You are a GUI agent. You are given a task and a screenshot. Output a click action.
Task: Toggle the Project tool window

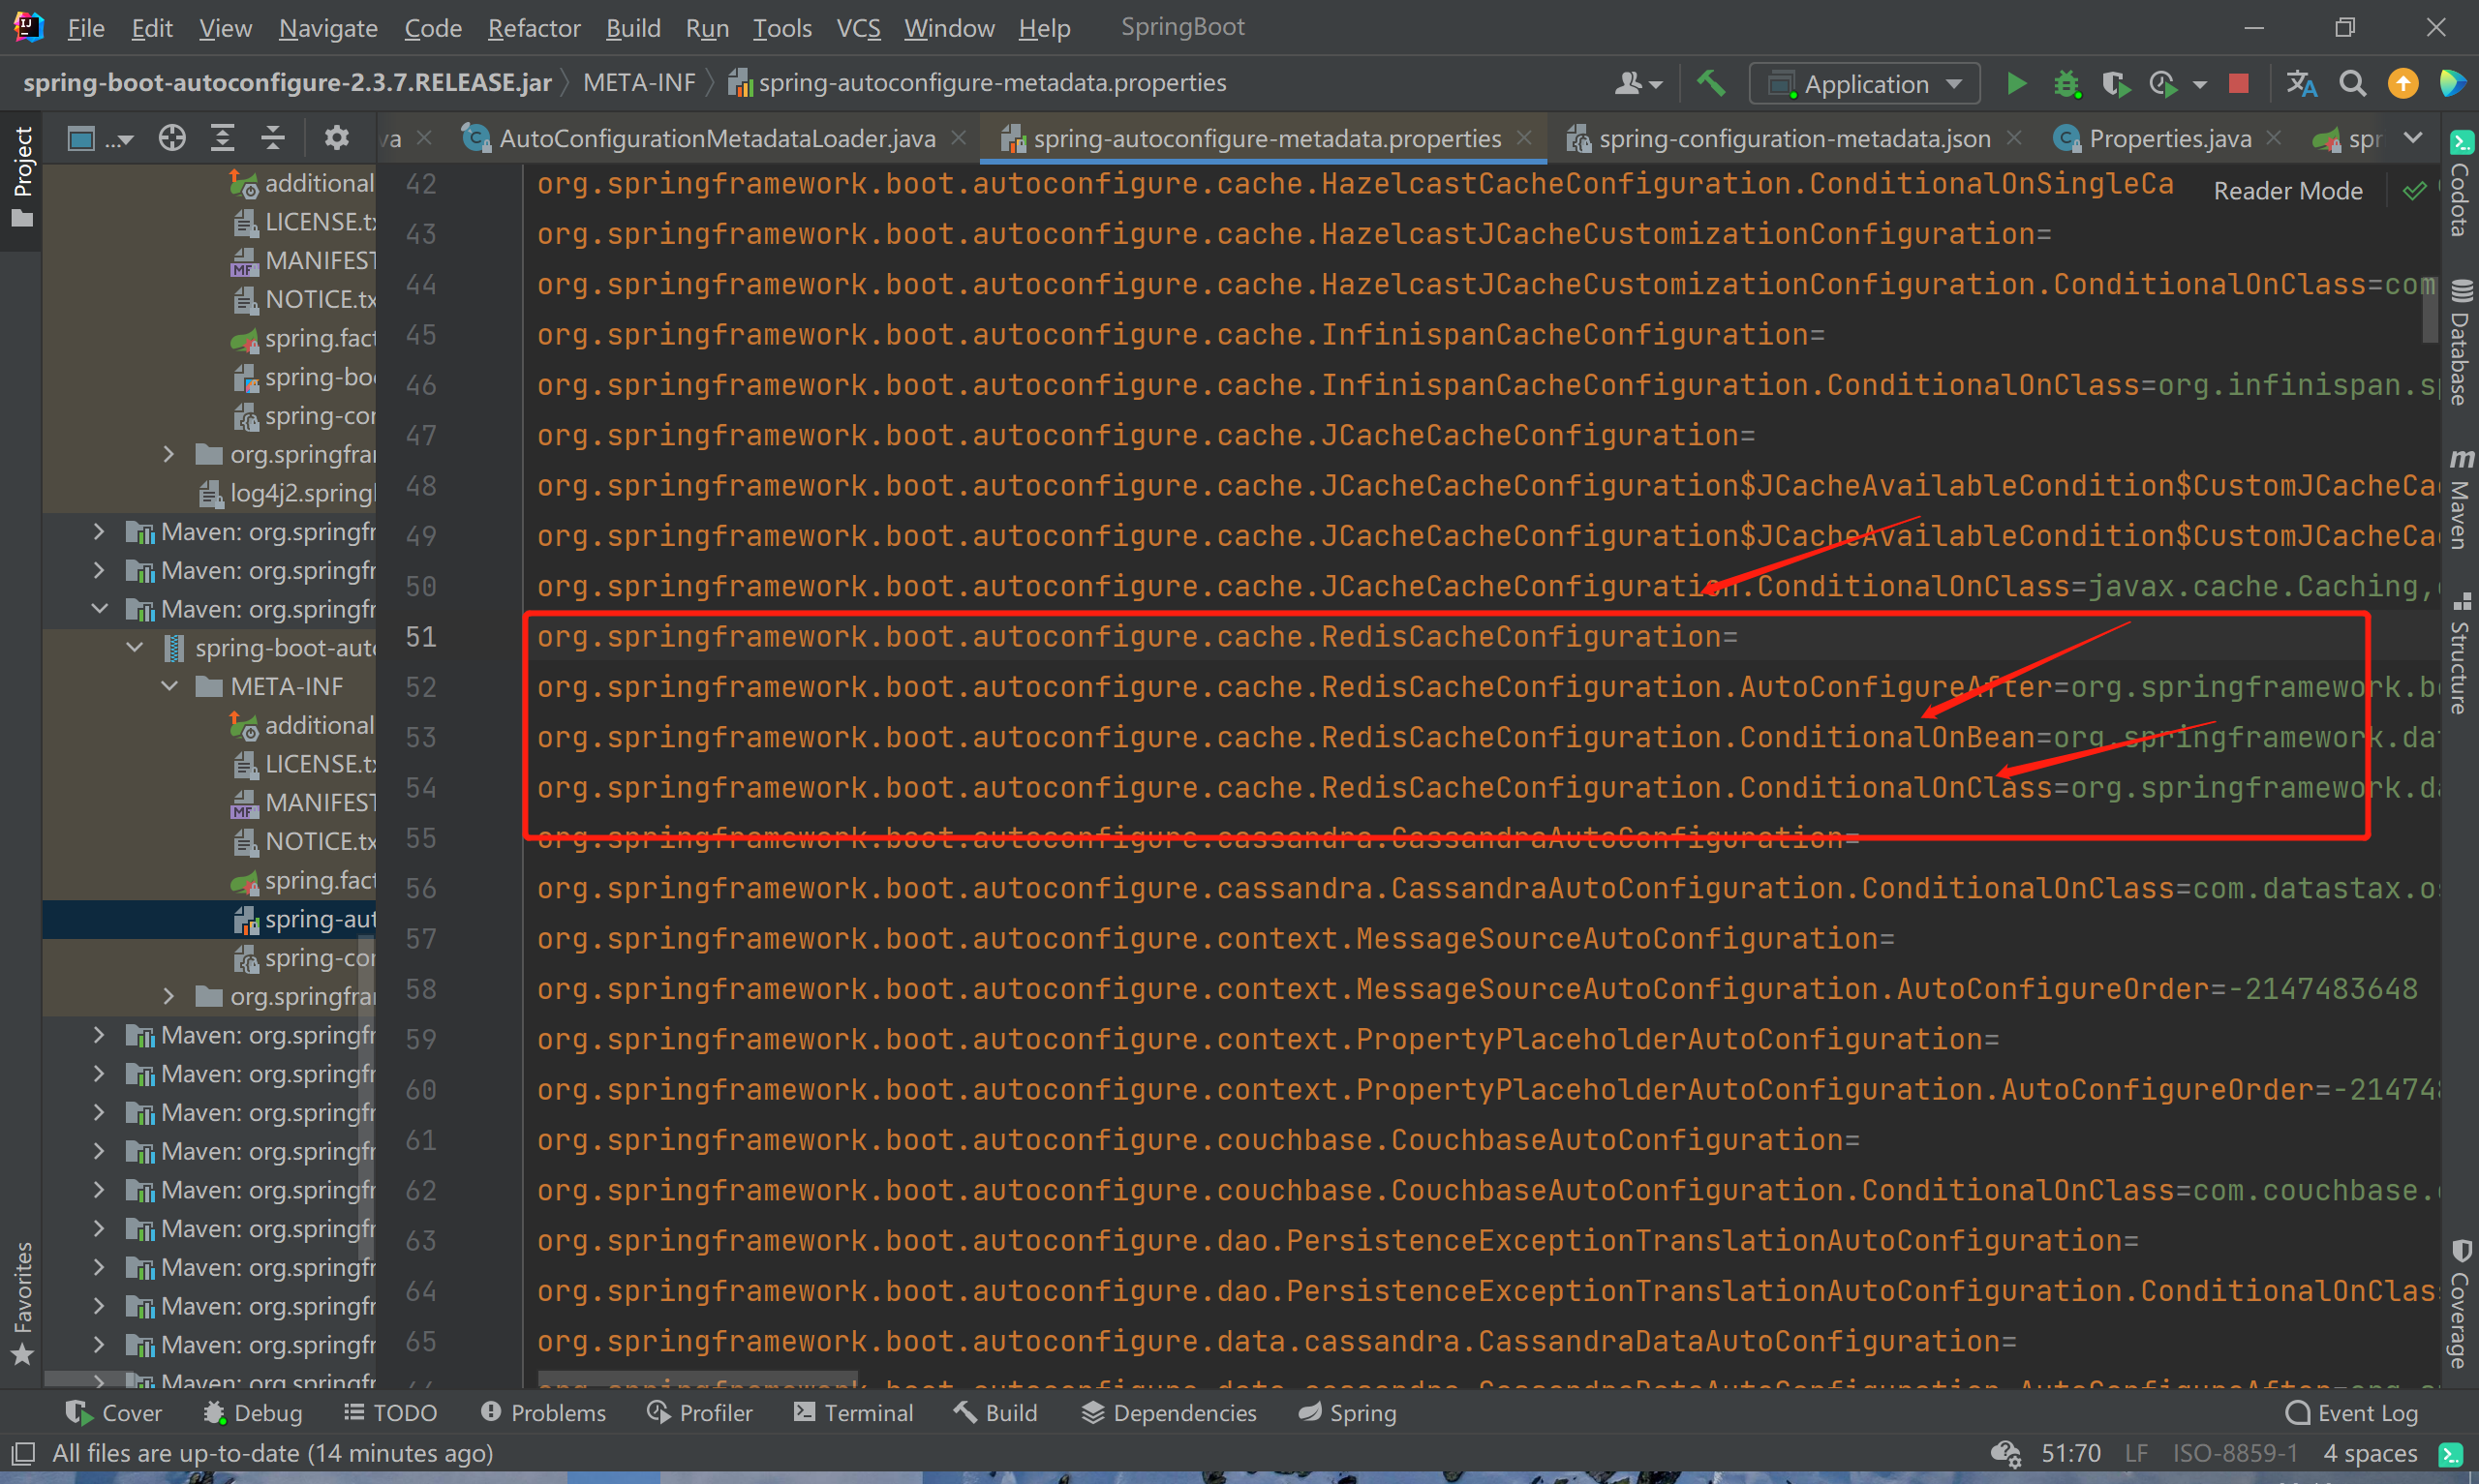click(22, 176)
